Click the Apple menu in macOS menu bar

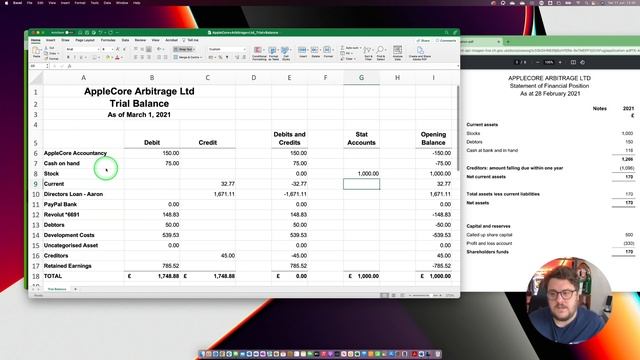(6, 3)
